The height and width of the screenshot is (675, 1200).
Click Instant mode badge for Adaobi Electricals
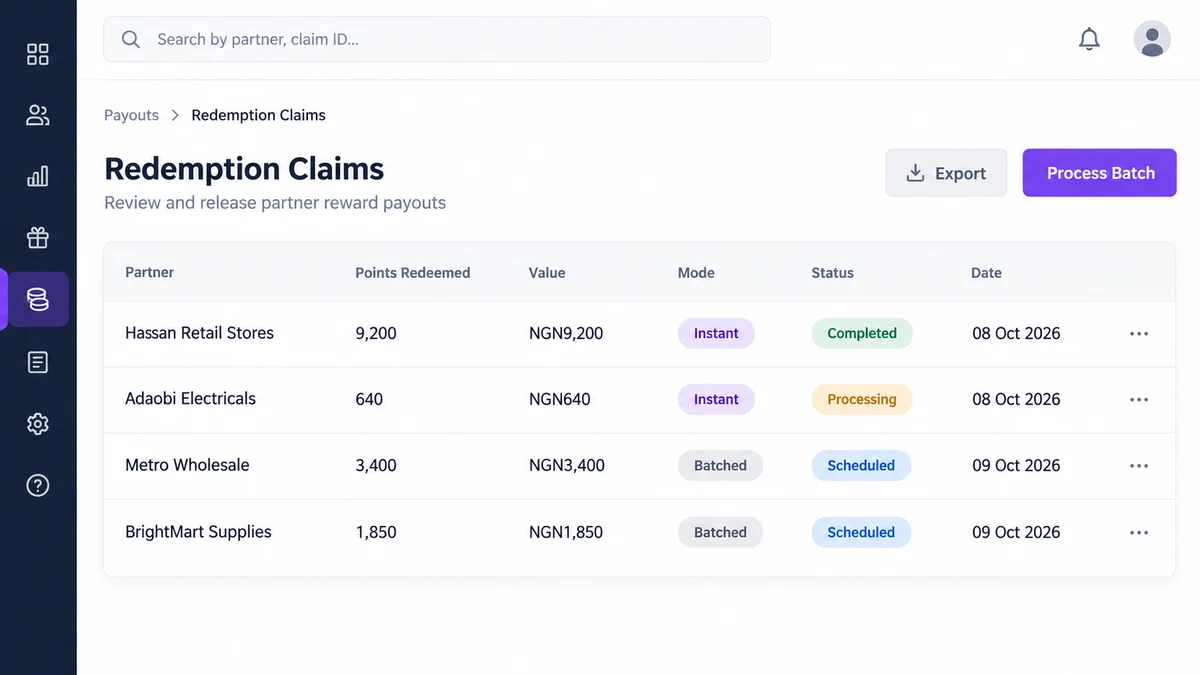[716, 399]
